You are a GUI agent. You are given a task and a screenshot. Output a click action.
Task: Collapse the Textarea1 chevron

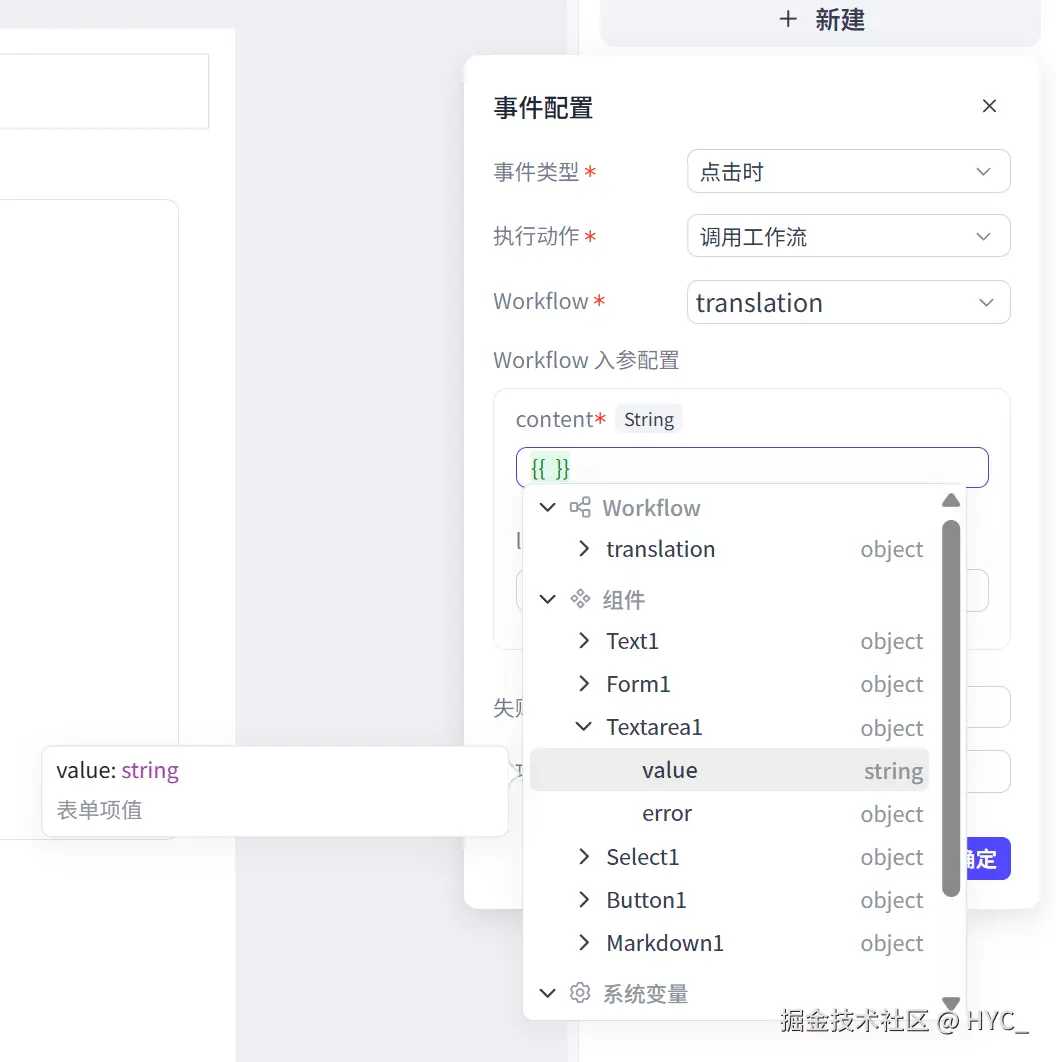pyautogui.click(x=583, y=727)
